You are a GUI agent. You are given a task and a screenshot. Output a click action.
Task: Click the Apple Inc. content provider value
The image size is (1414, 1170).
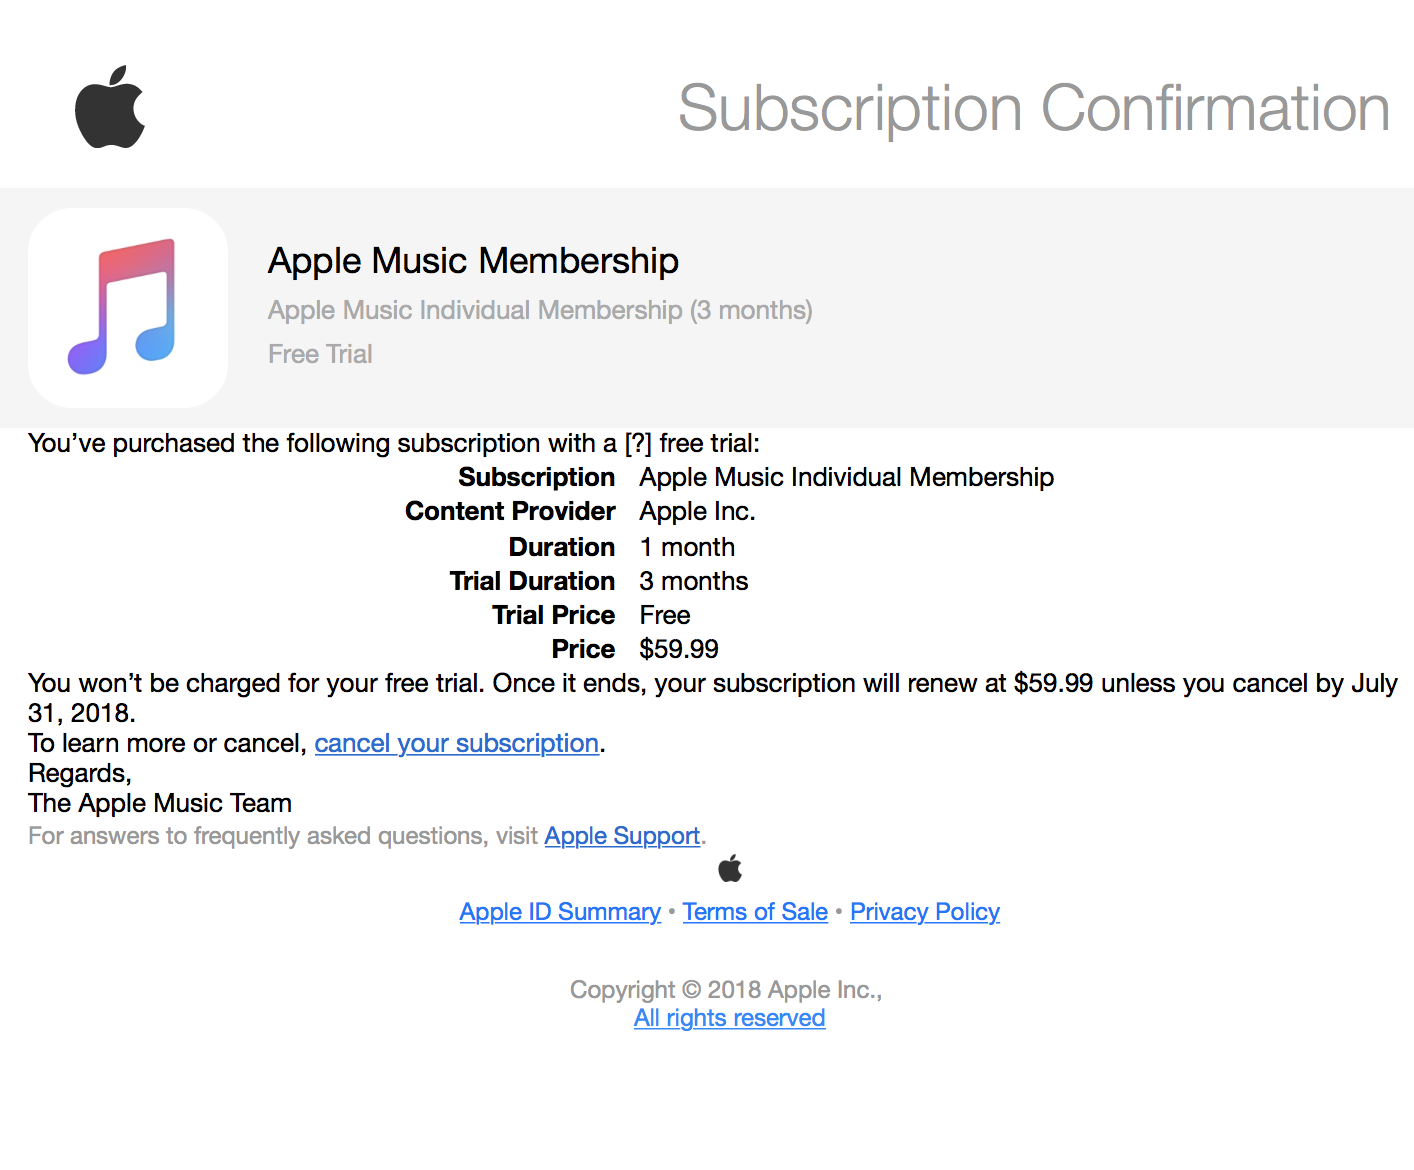698,511
